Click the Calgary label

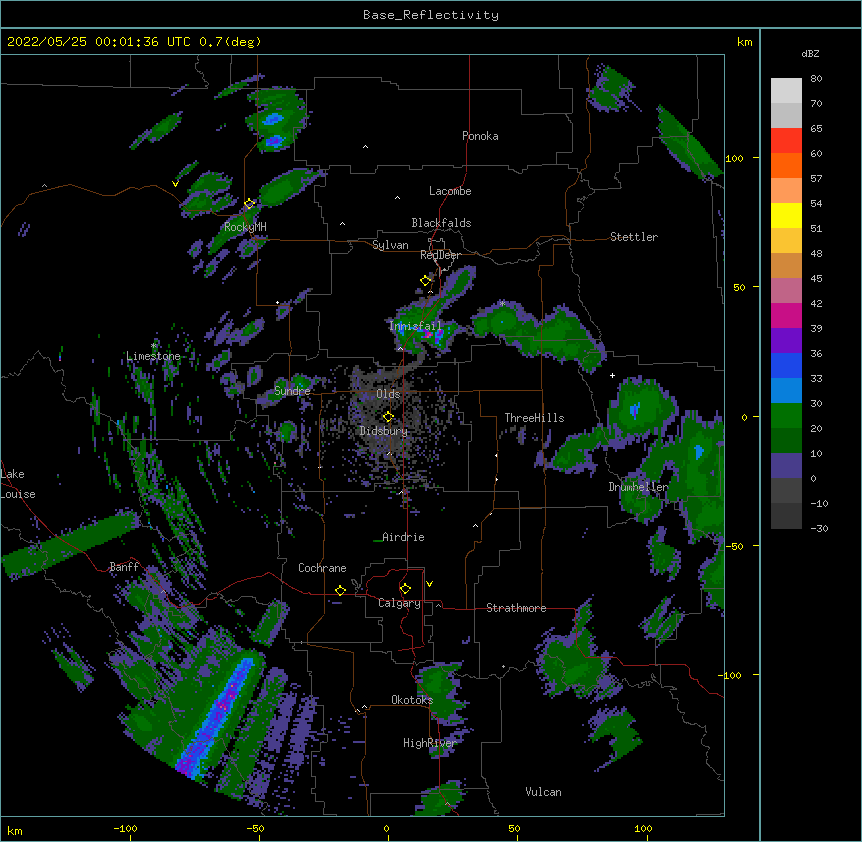399,603
